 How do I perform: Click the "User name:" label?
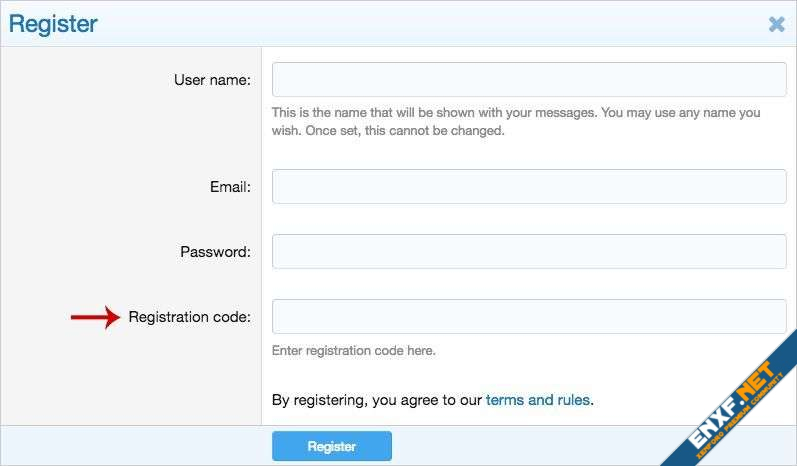coord(212,80)
